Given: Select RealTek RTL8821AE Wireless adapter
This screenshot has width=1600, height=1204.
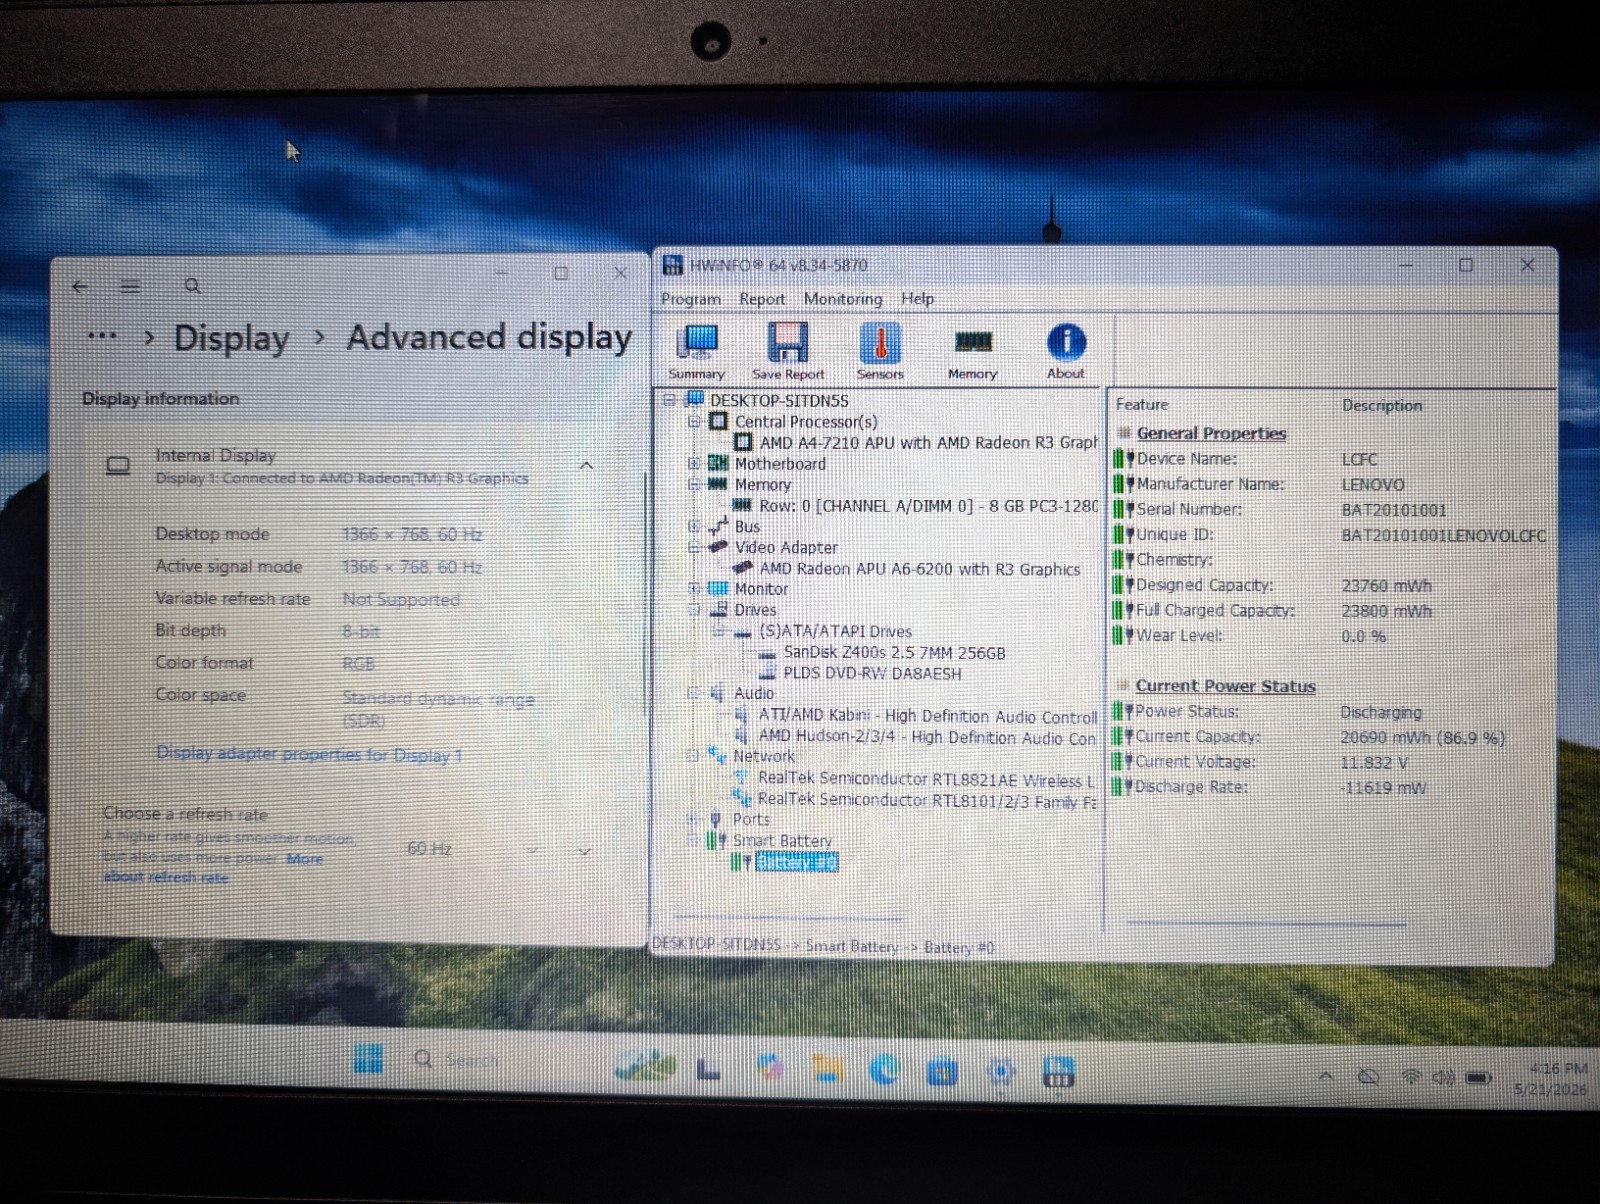Looking at the screenshot, I should click(926, 778).
